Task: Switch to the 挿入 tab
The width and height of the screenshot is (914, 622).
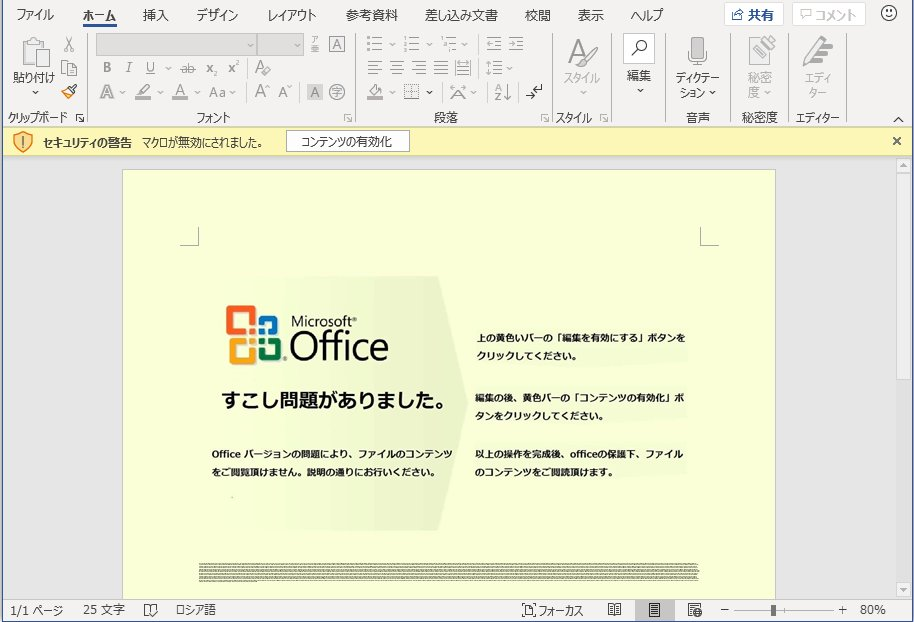Action: pos(155,15)
